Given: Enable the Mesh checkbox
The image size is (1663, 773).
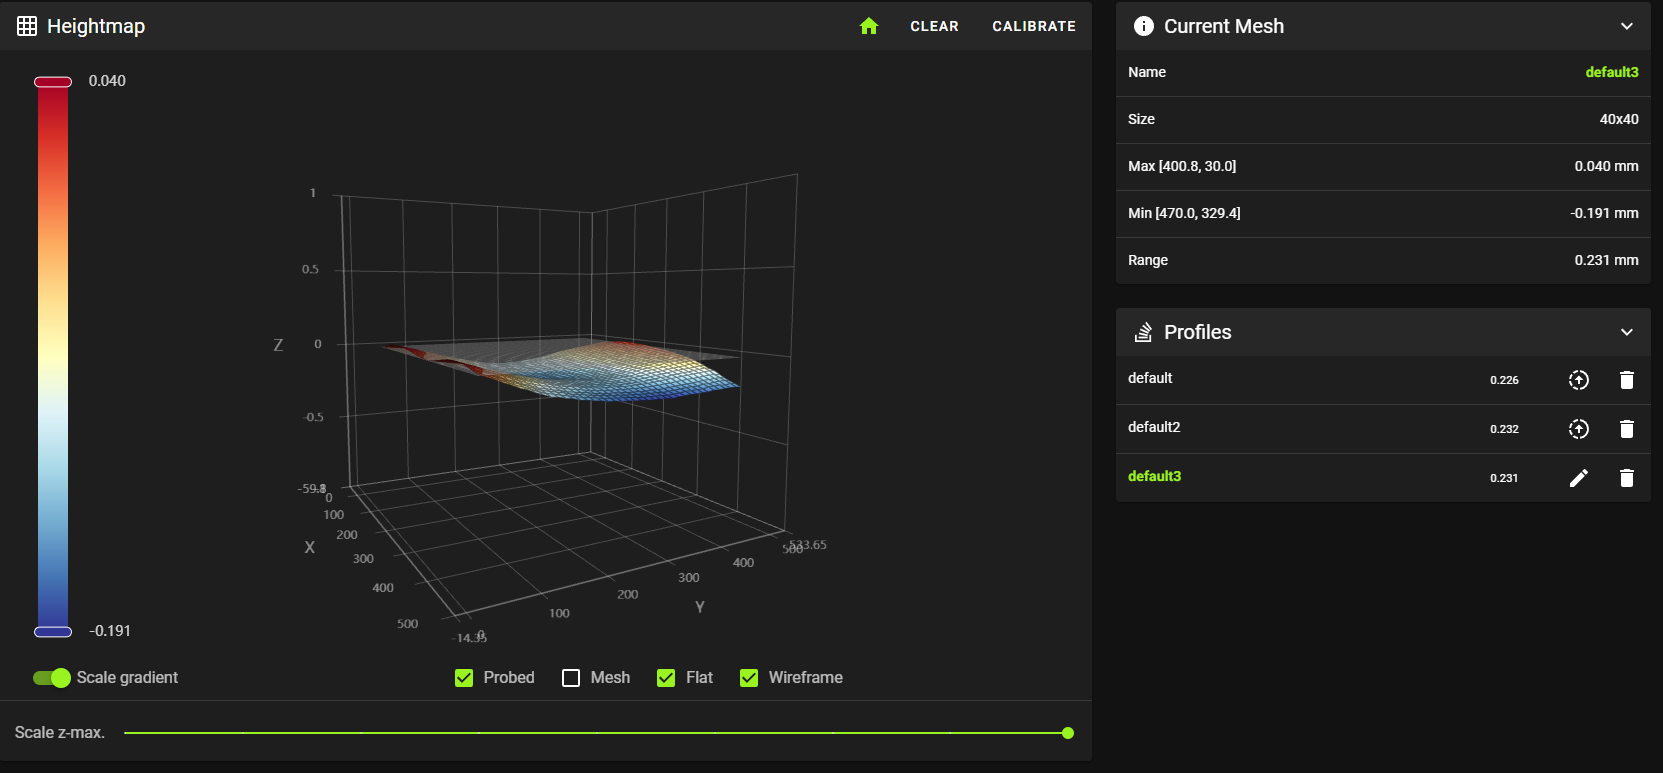Looking at the screenshot, I should tap(571, 678).
